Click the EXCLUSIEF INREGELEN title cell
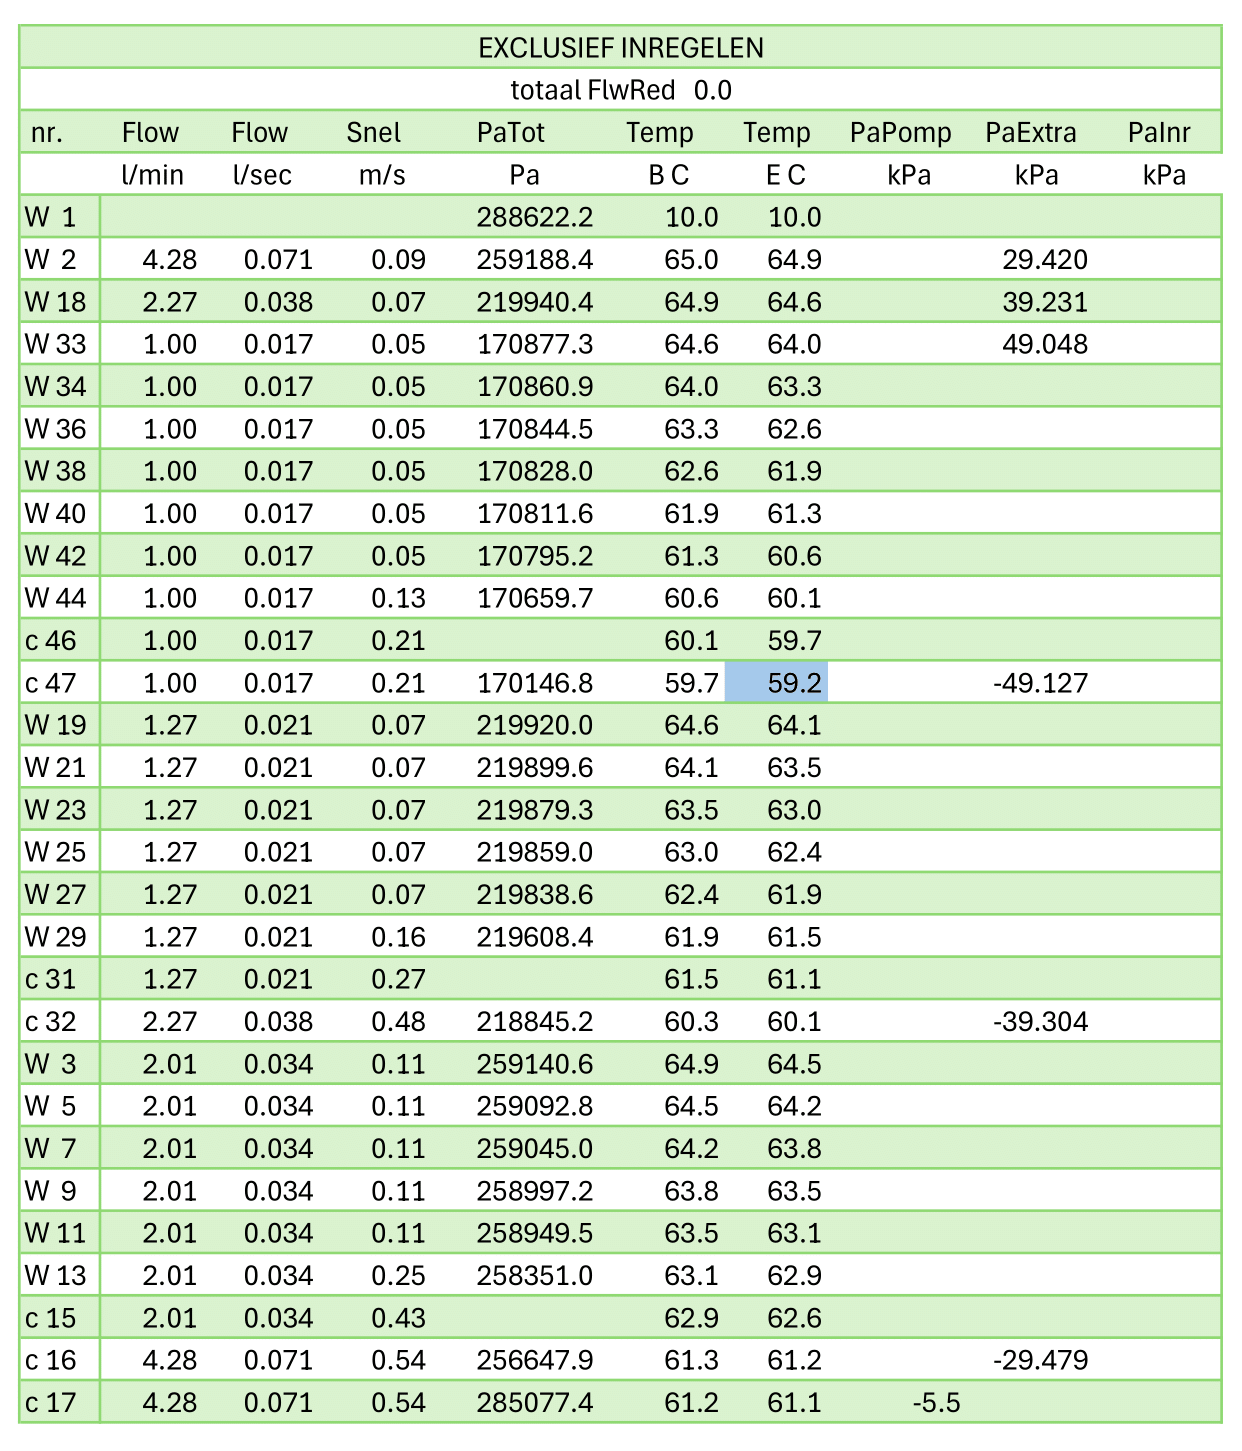The width and height of the screenshot is (1242, 1451). click(x=620, y=47)
